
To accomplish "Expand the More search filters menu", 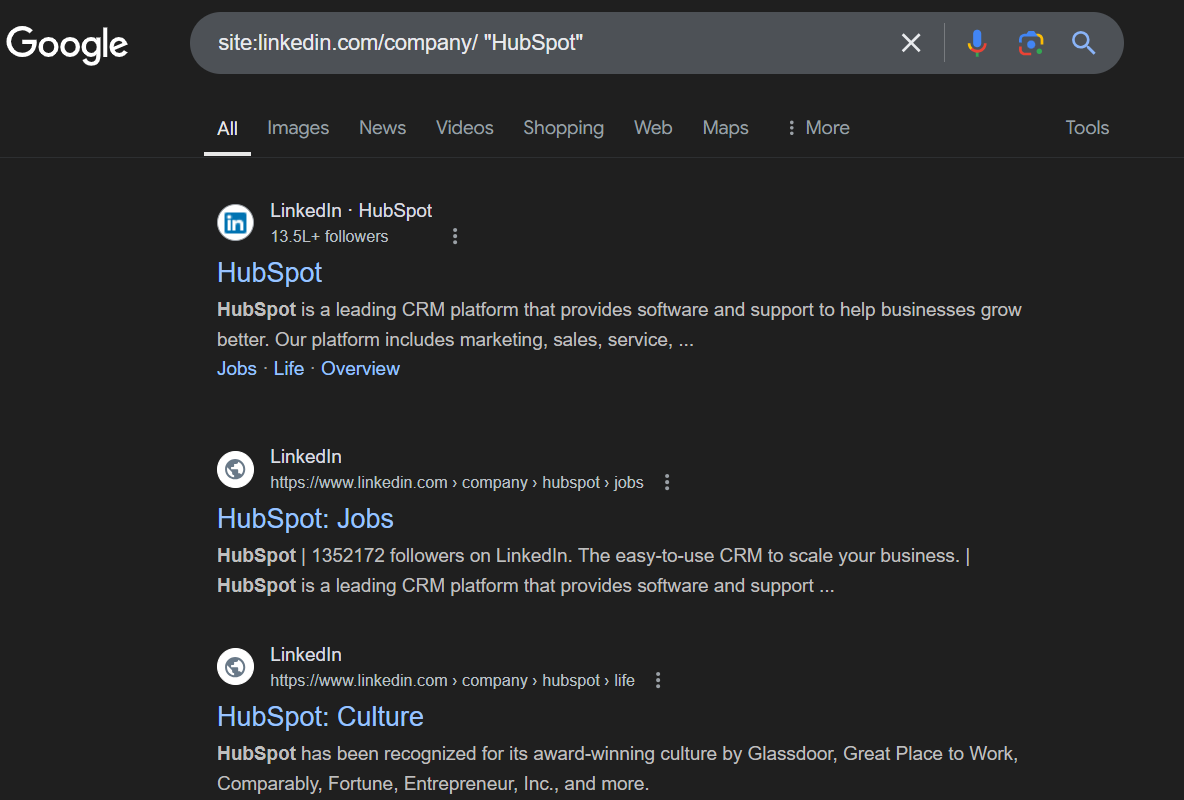I will [818, 128].
